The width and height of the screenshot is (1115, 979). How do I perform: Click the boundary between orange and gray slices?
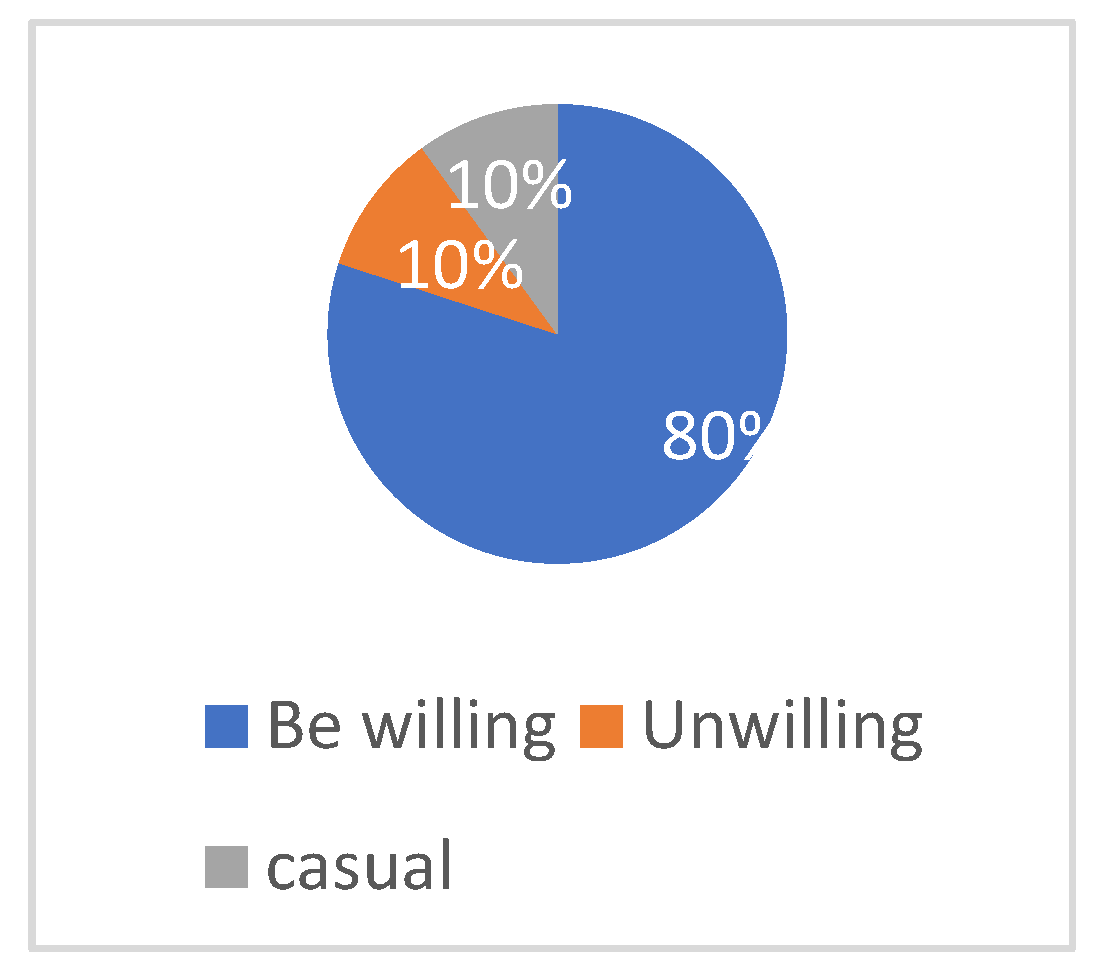(490, 242)
